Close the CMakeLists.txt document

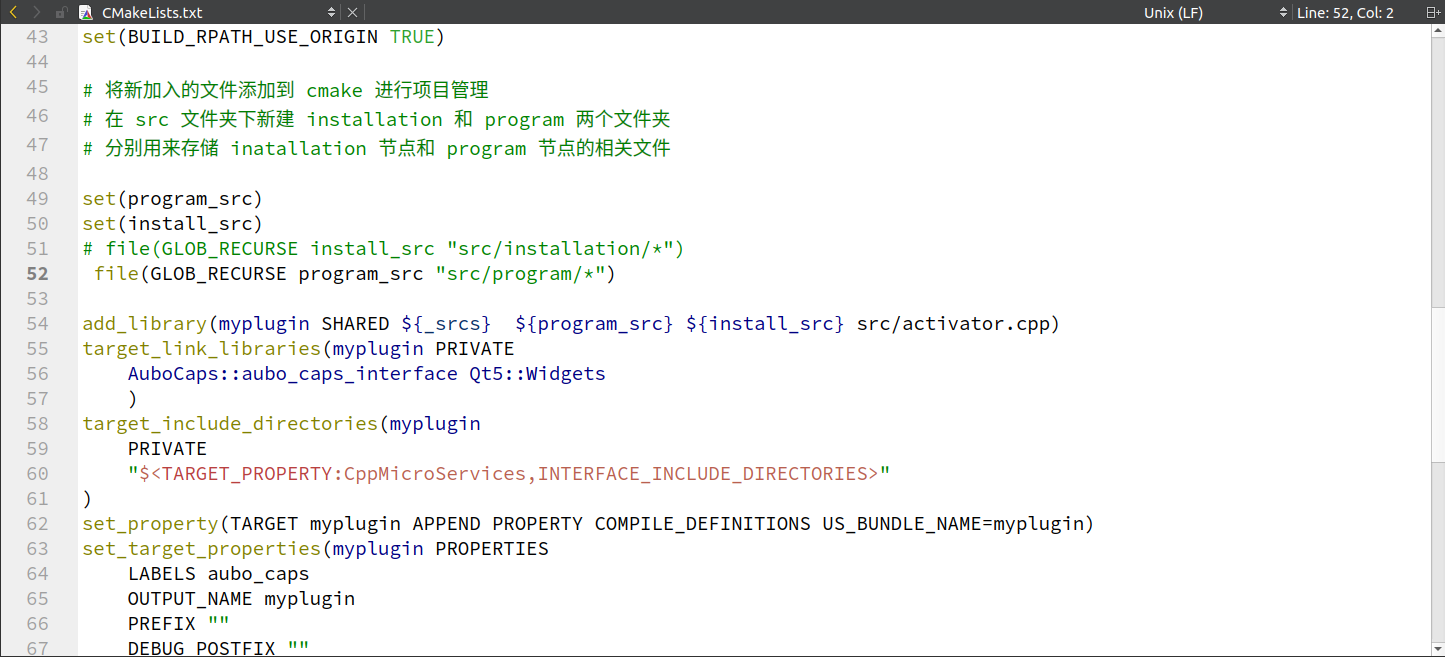(352, 13)
